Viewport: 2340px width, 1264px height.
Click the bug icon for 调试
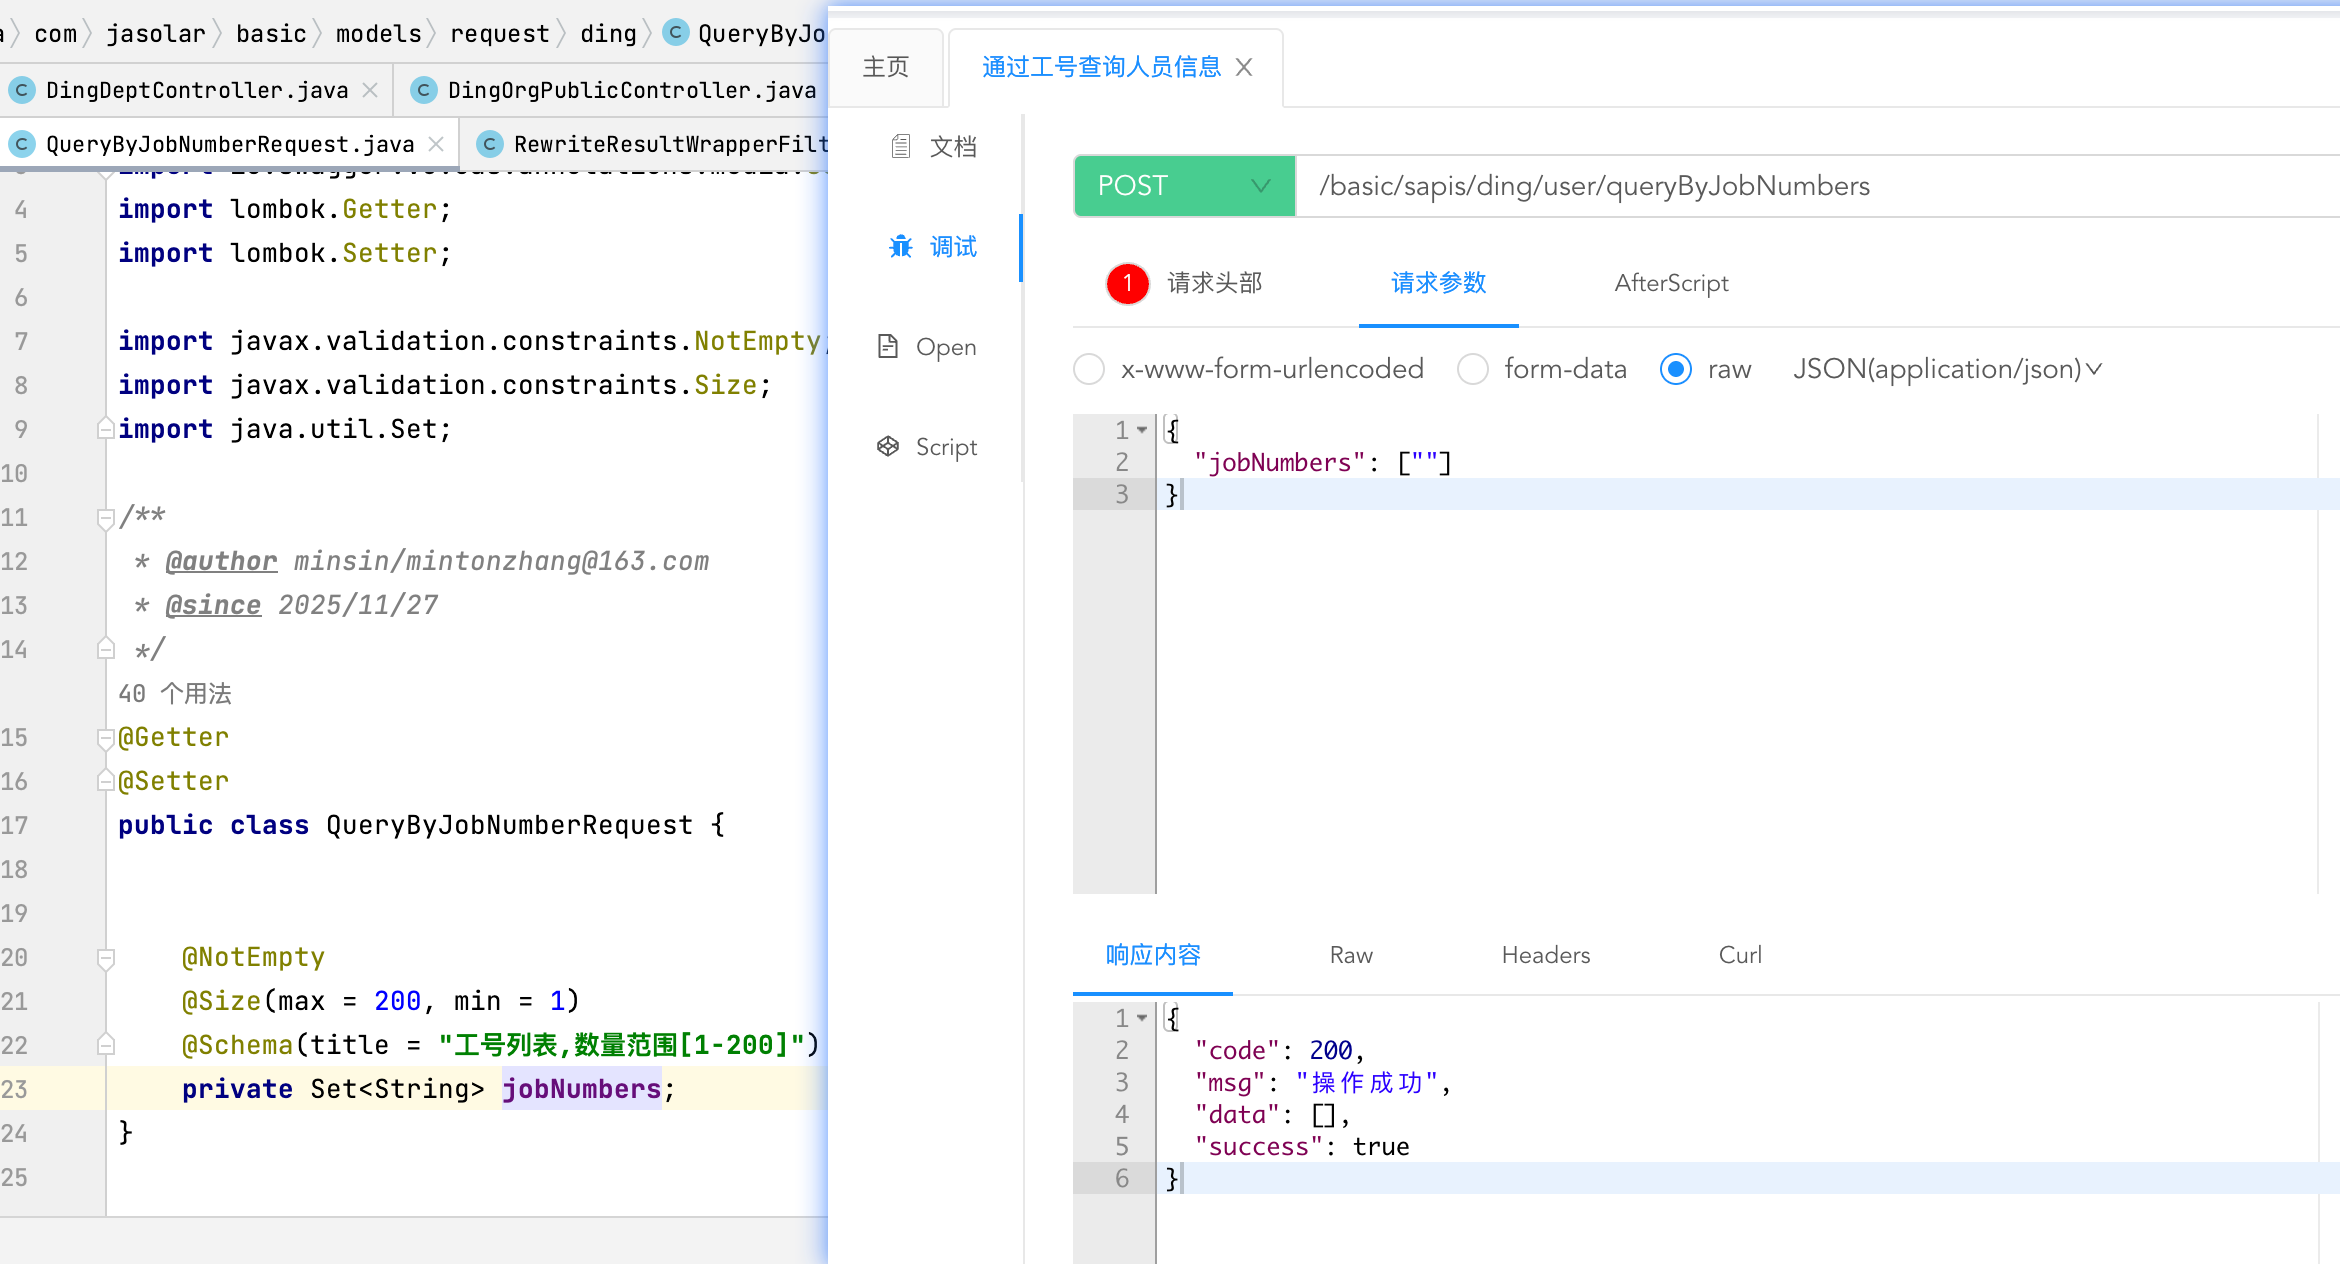[x=900, y=246]
